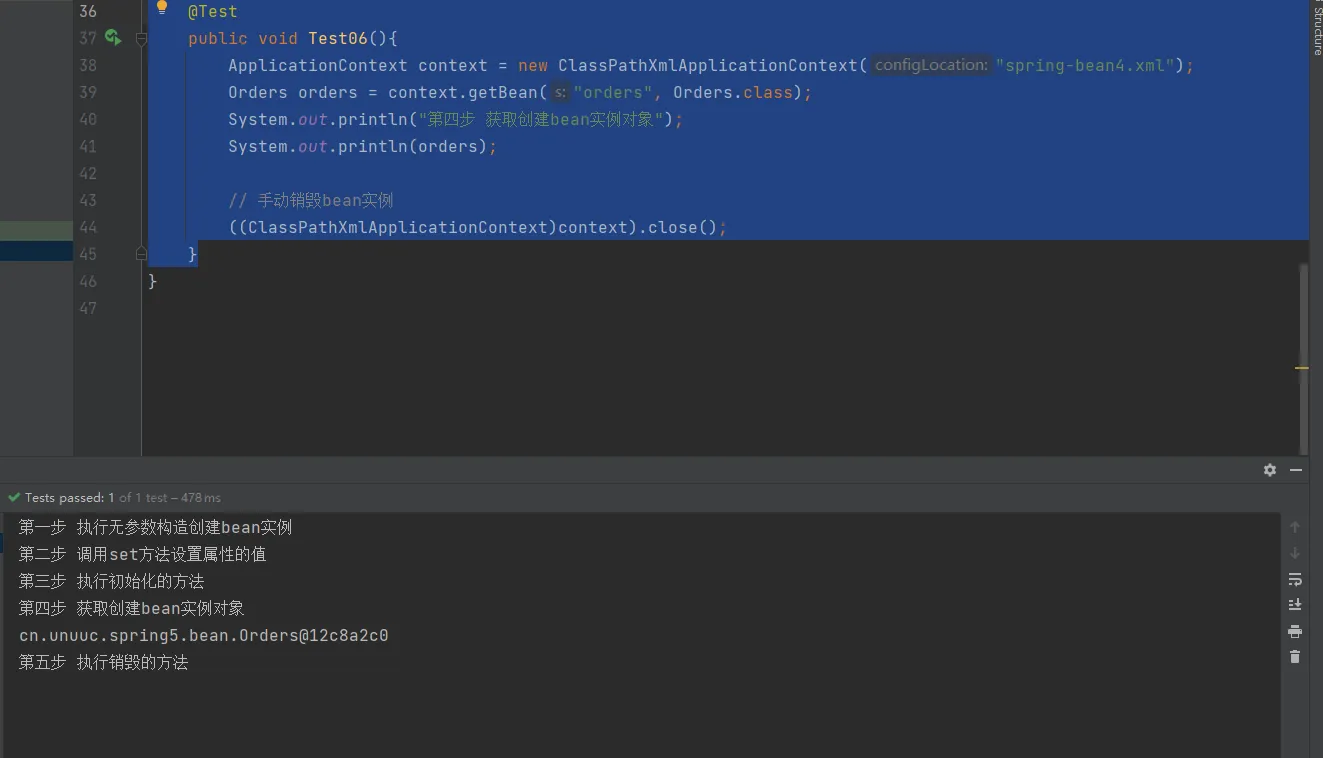Click the close() call on line 44
The image size is (1323, 758).
[682, 227]
